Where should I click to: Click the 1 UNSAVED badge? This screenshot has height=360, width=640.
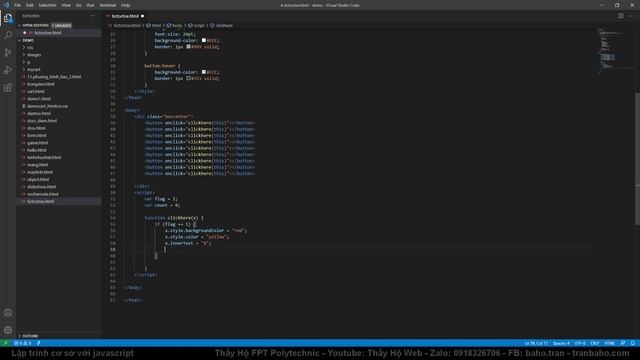61,25
